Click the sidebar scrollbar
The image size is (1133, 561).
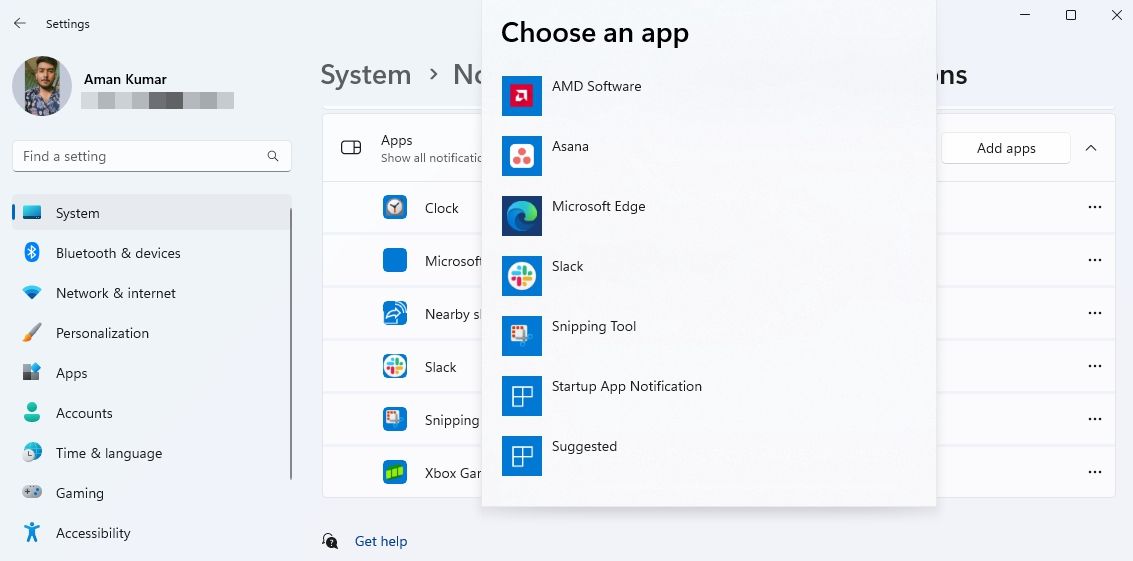[x=290, y=343]
